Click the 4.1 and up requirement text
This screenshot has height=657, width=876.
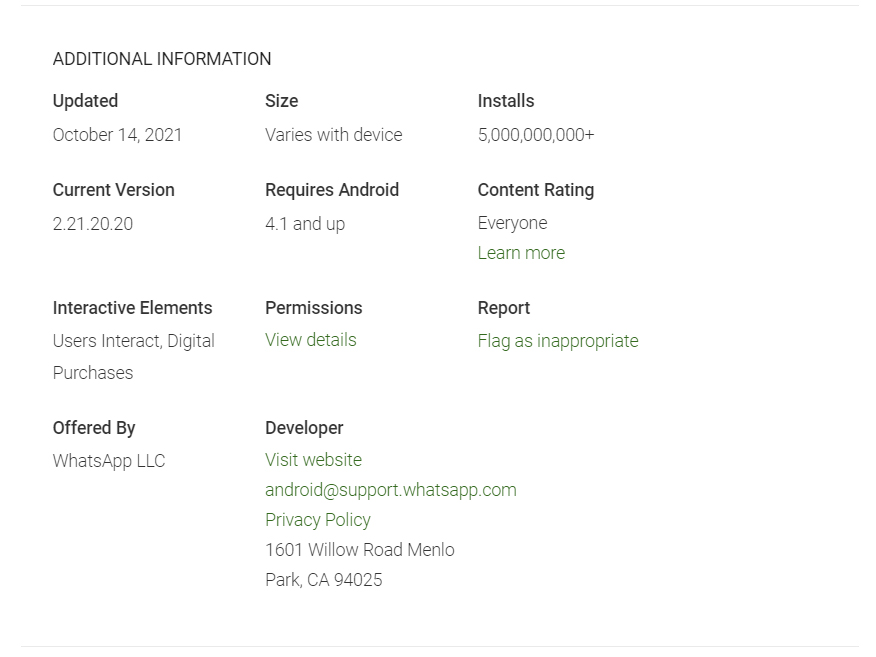(304, 224)
